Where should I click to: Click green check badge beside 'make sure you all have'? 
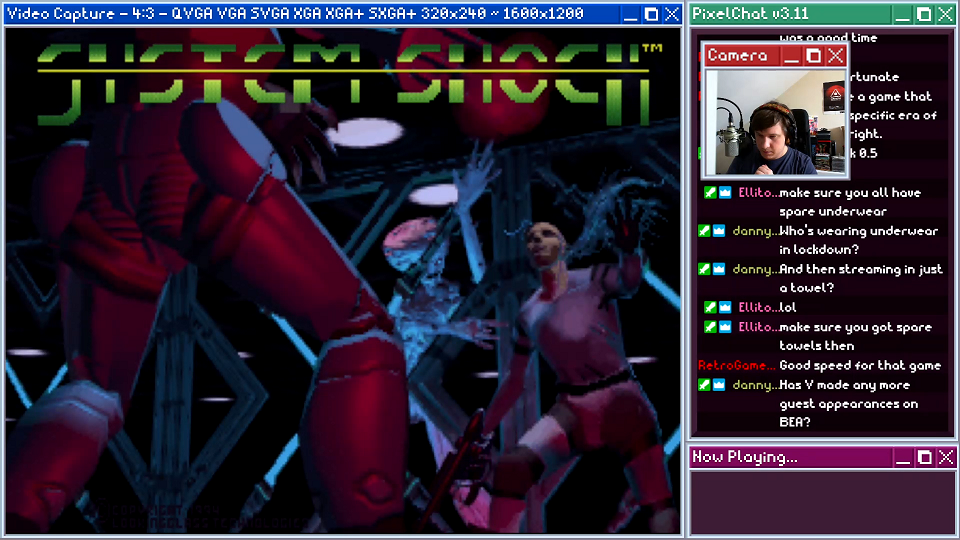tap(710, 192)
